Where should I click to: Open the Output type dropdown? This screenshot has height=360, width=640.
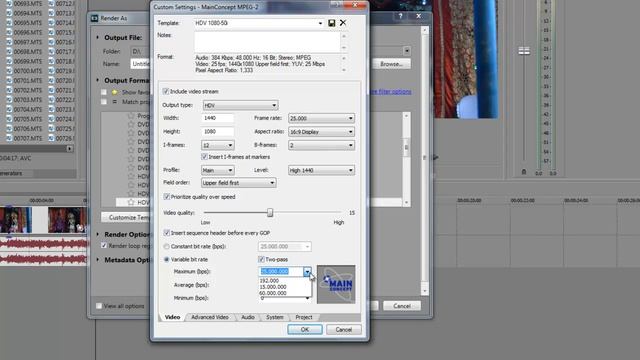point(240,105)
